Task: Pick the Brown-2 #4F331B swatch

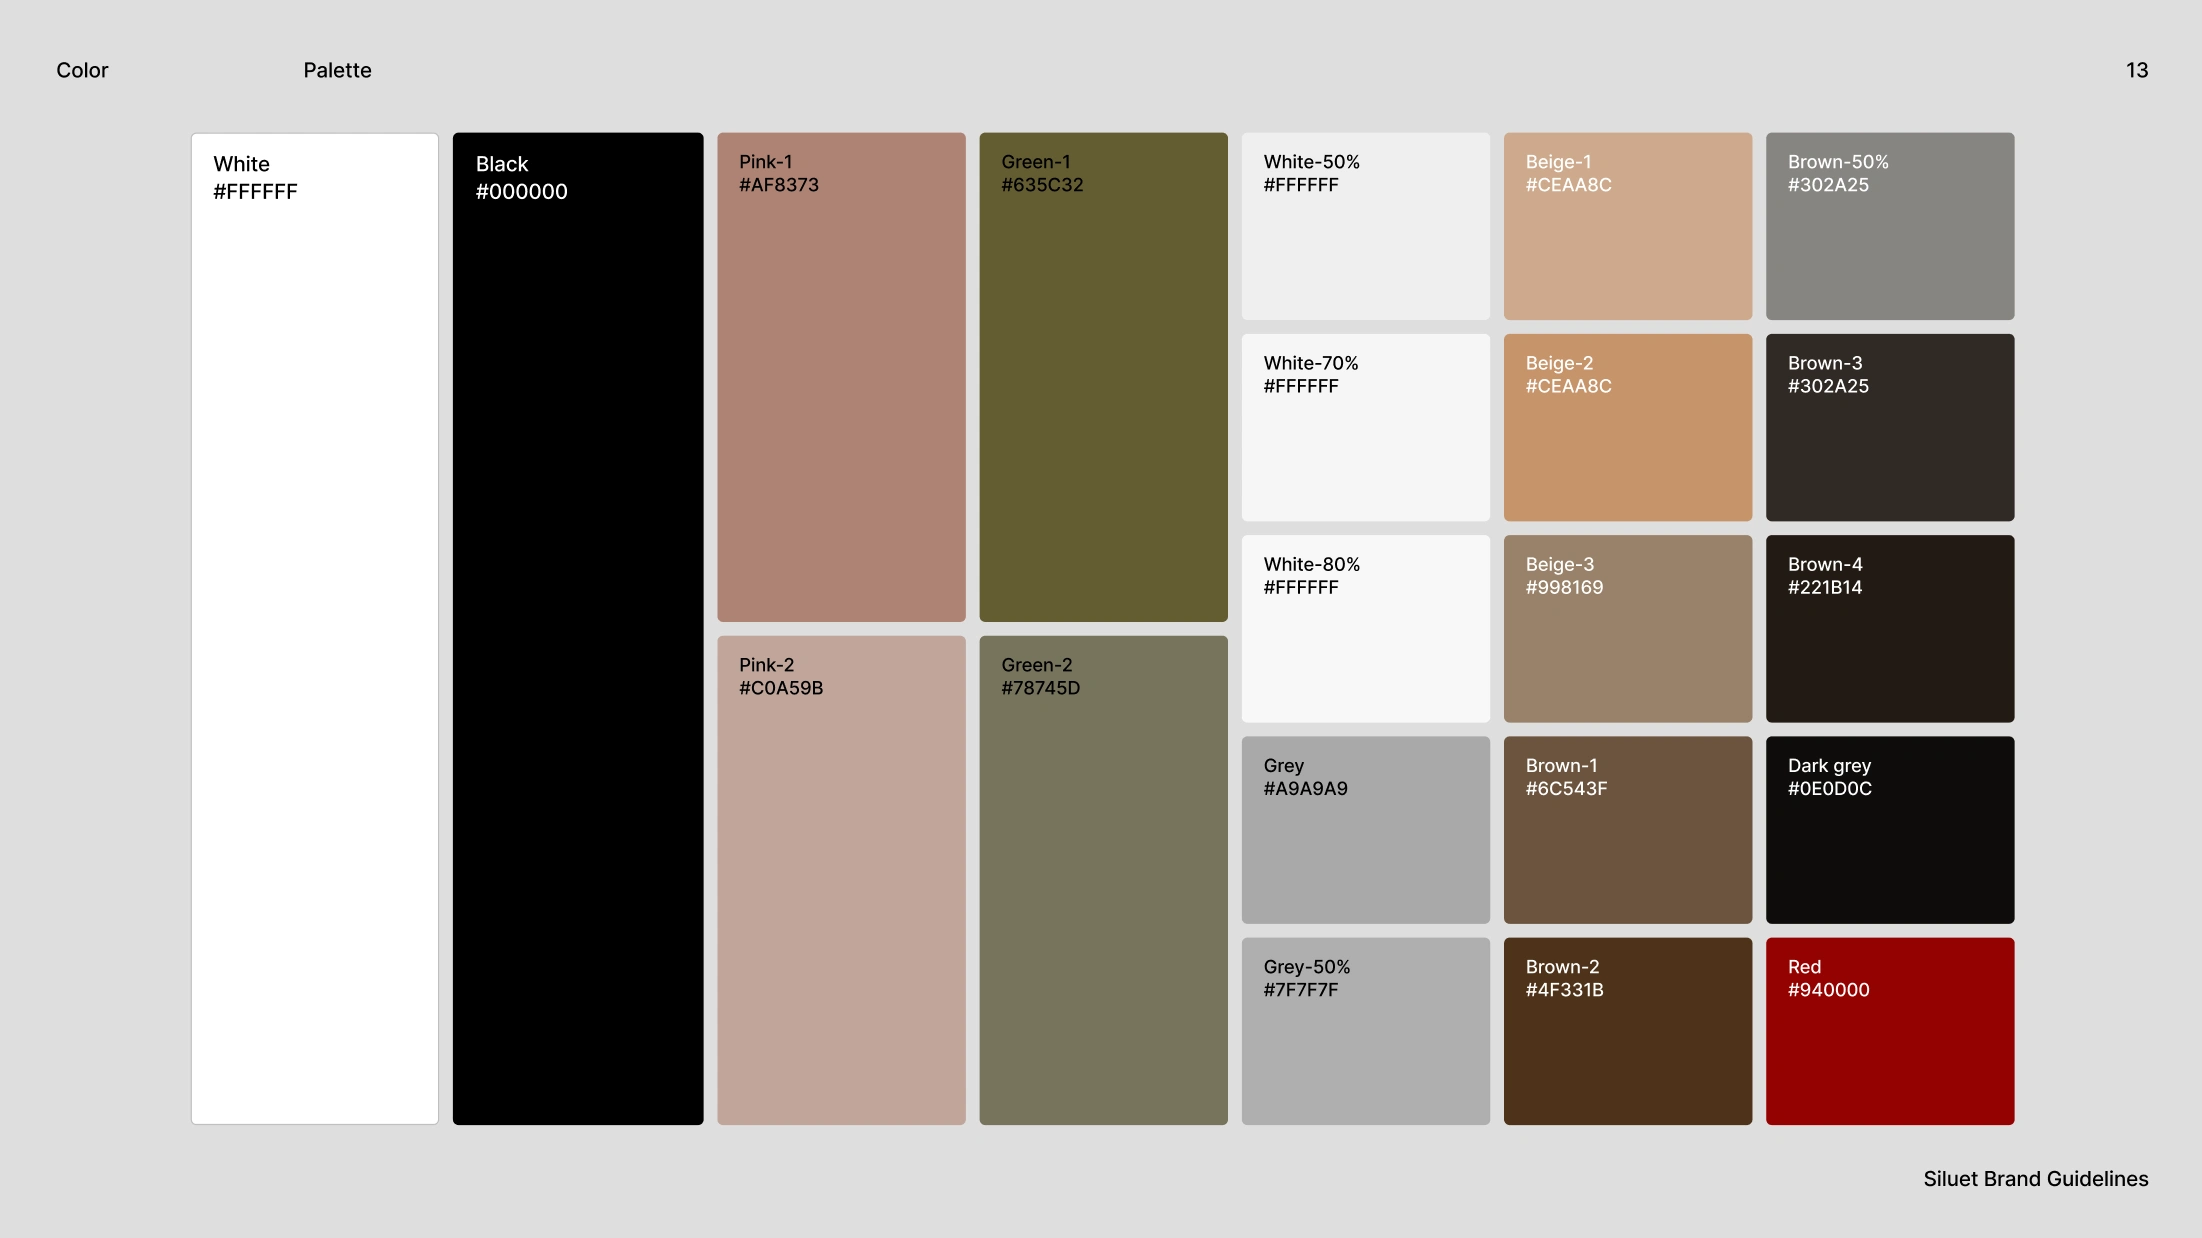Action: pyautogui.click(x=1627, y=1031)
